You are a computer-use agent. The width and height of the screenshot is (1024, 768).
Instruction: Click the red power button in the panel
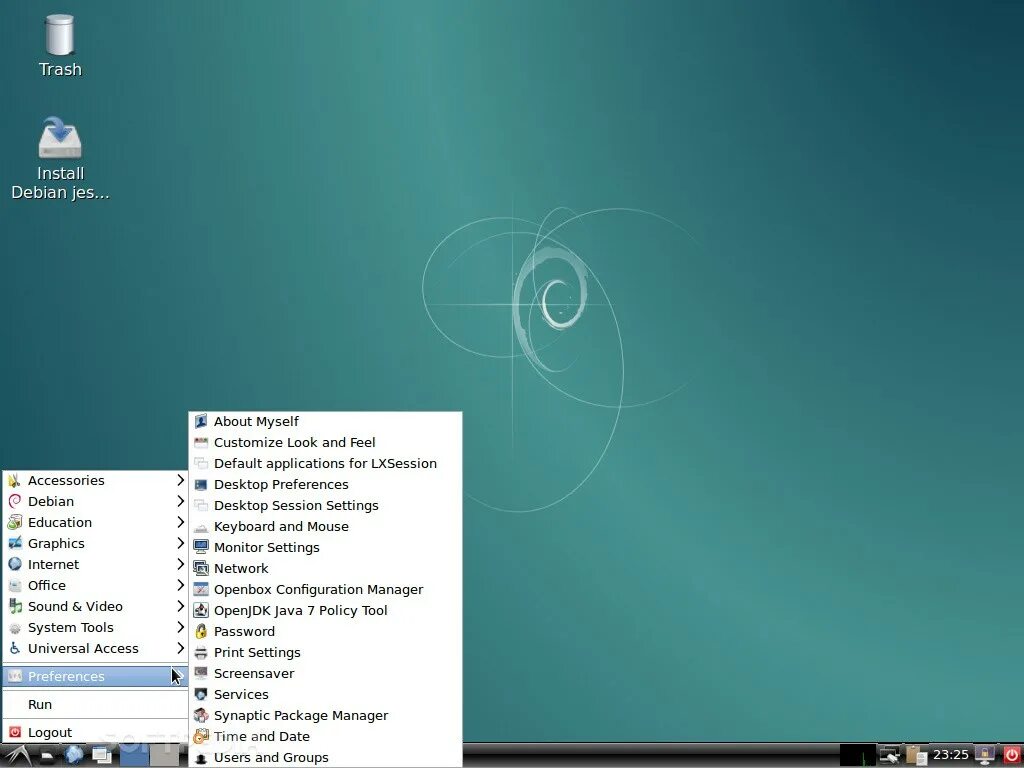1011,756
